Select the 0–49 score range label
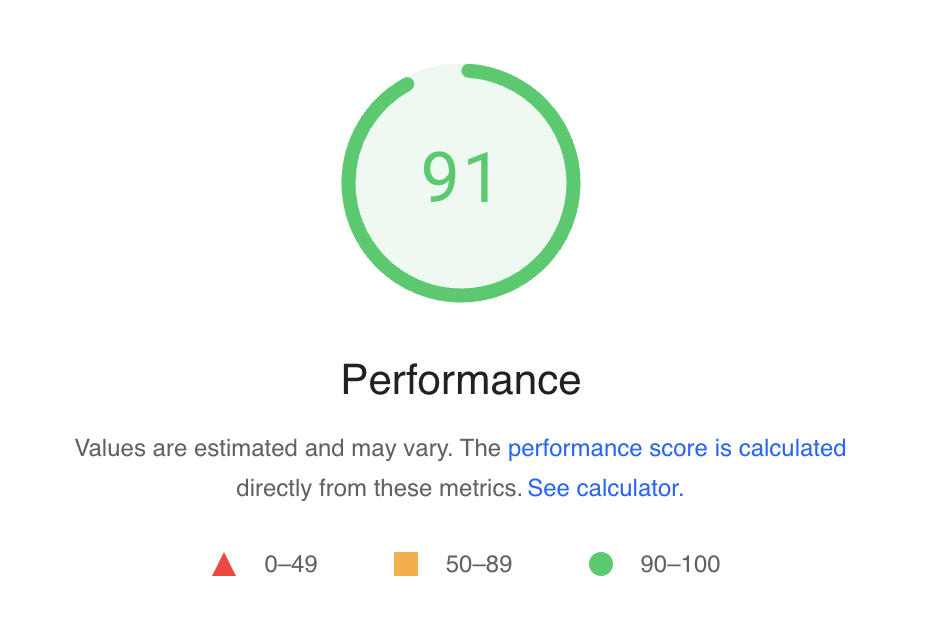This screenshot has height=620, width=952. 291,564
